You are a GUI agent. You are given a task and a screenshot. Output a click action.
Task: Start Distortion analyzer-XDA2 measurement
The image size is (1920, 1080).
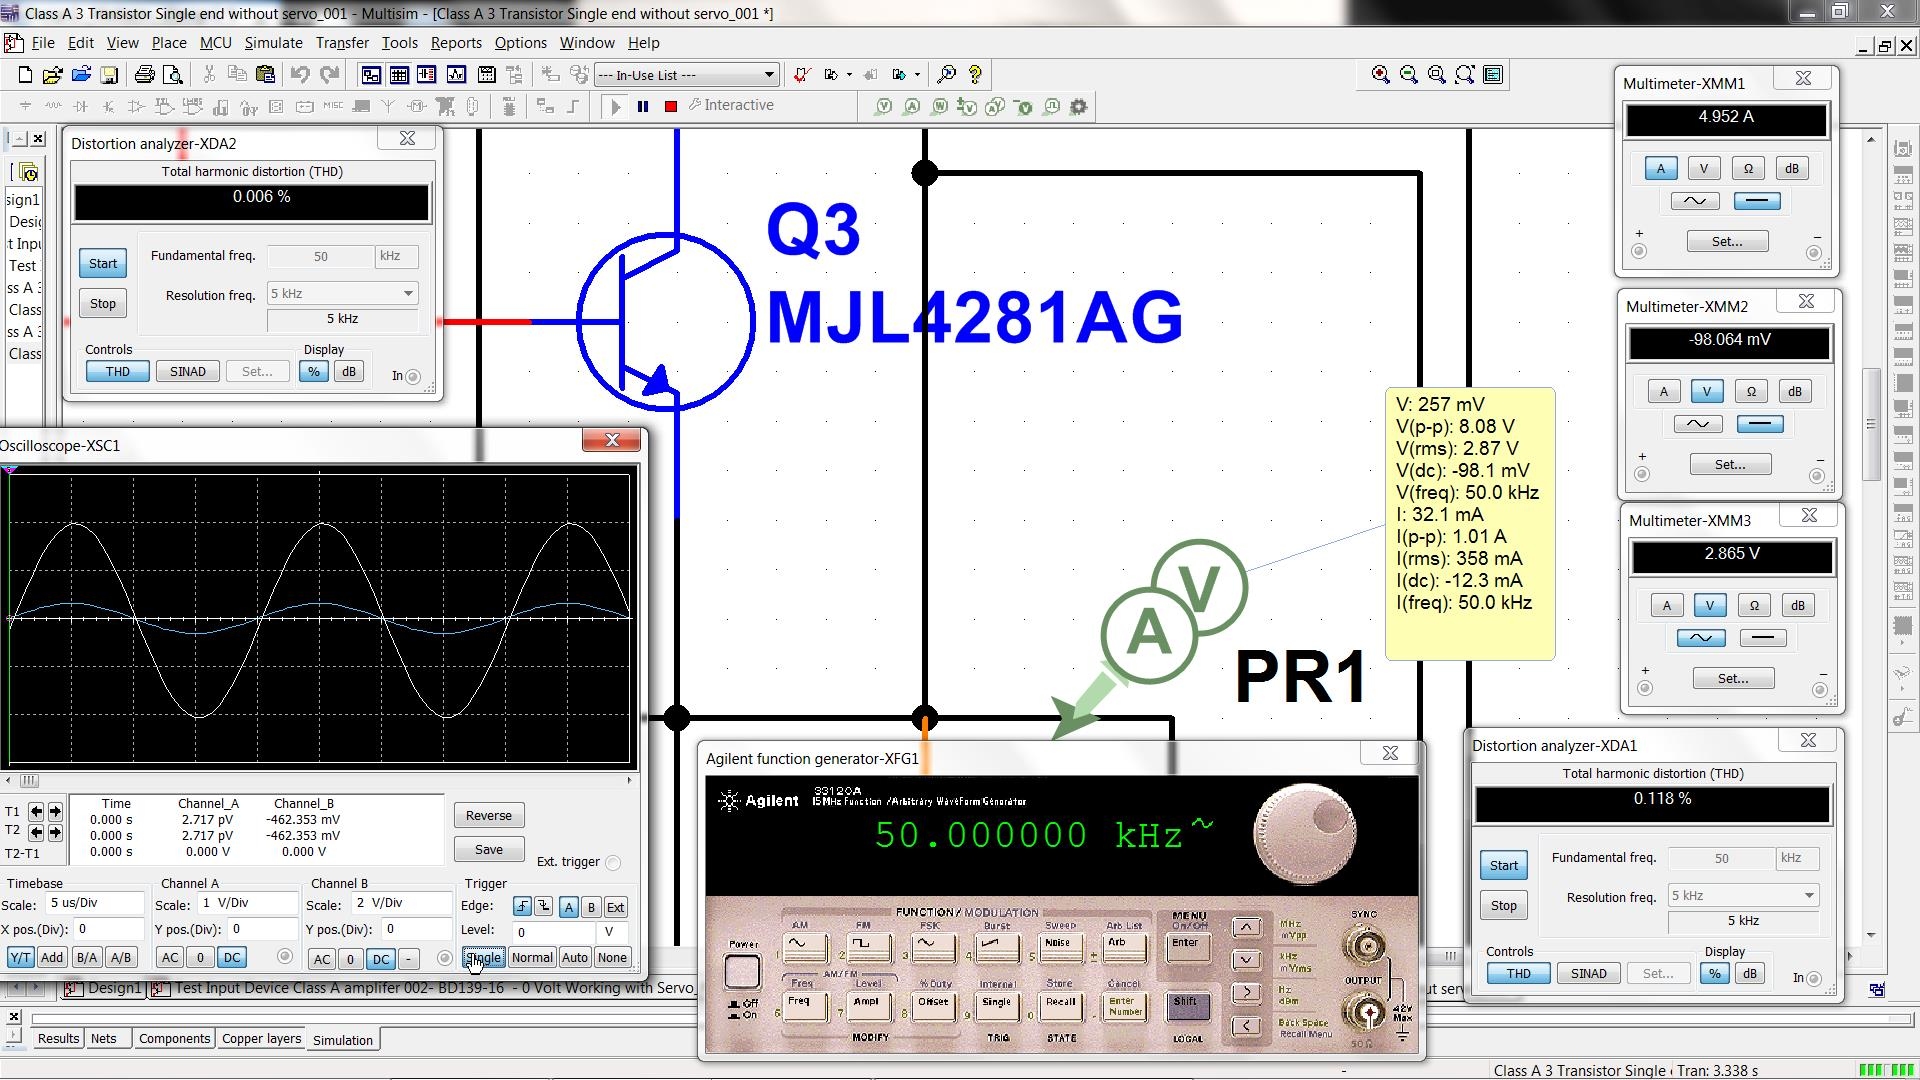pyautogui.click(x=103, y=264)
